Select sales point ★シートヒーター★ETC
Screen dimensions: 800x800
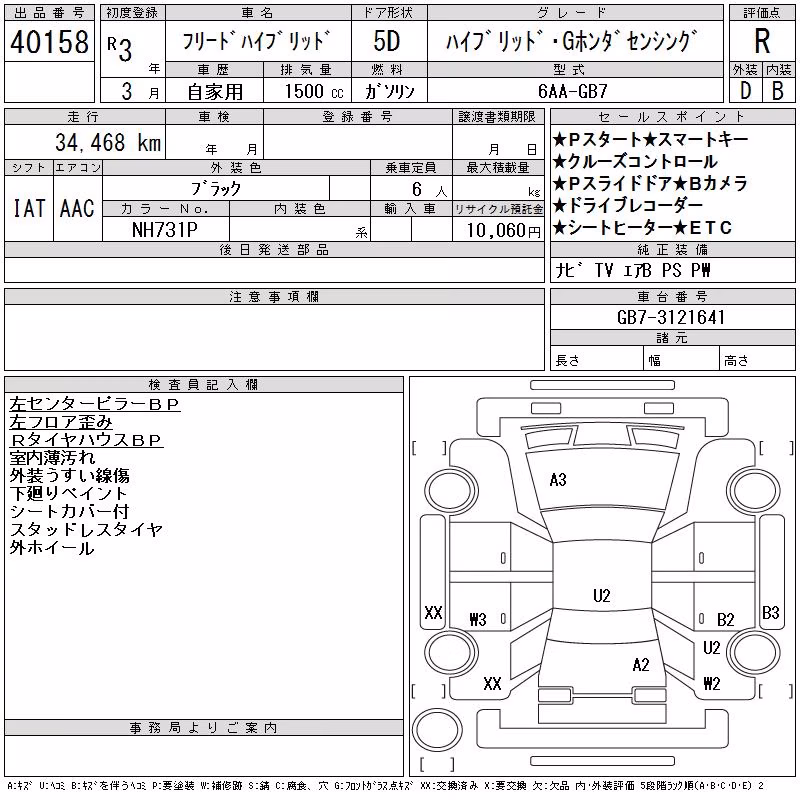(x=642, y=228)
